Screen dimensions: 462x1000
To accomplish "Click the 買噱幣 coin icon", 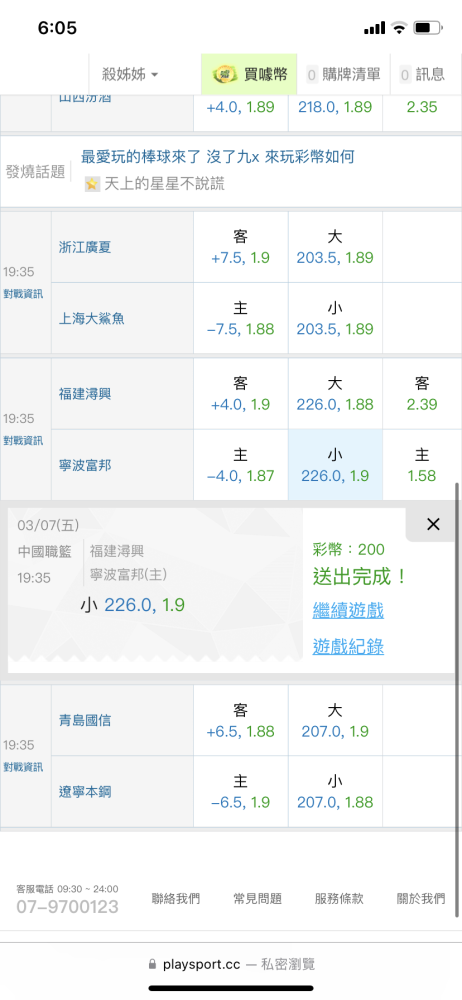I will click(x=224, y=75).
